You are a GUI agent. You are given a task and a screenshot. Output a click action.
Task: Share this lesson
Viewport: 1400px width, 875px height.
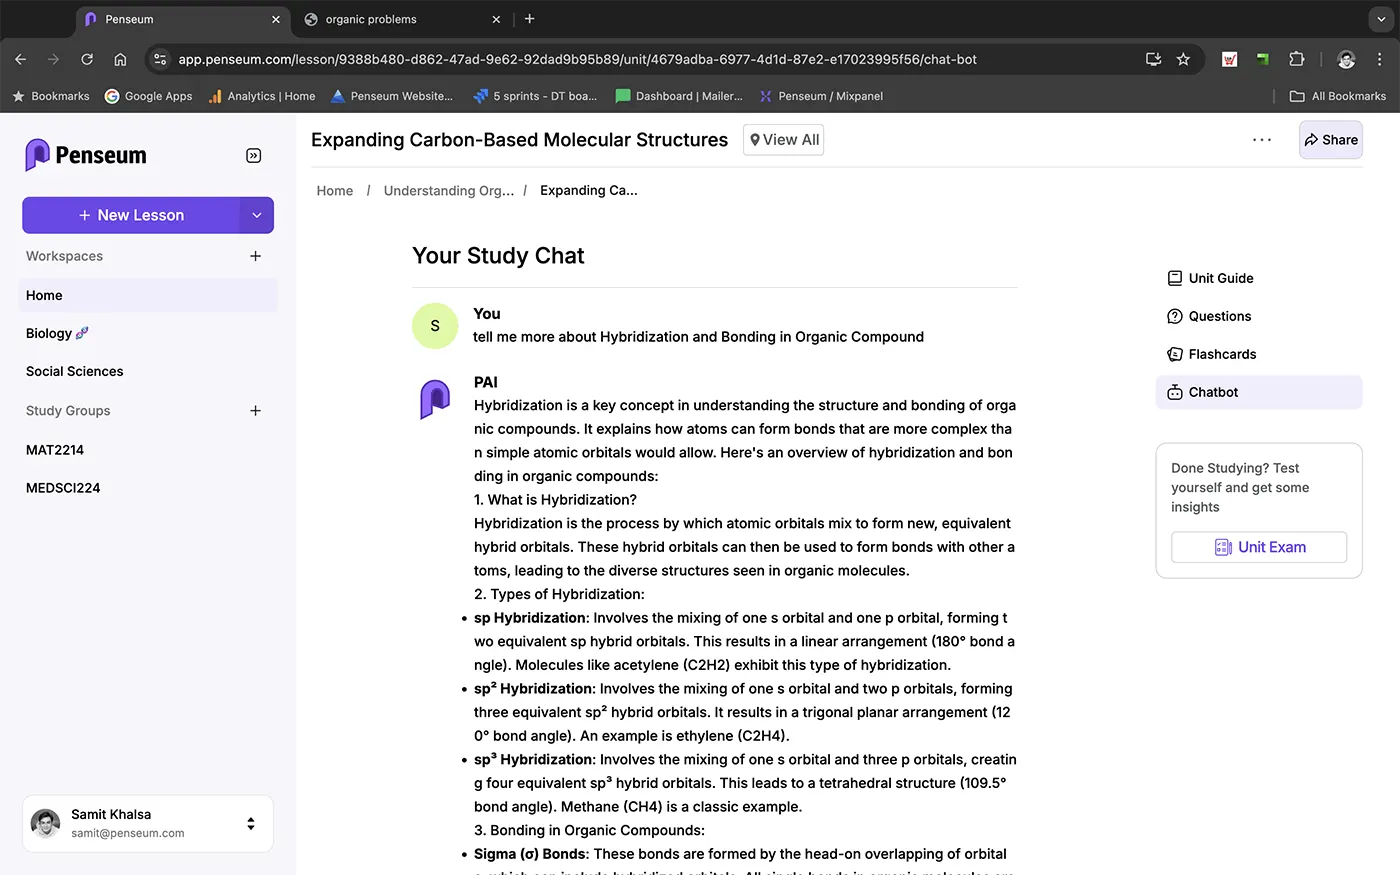[x=1331, y=140]
